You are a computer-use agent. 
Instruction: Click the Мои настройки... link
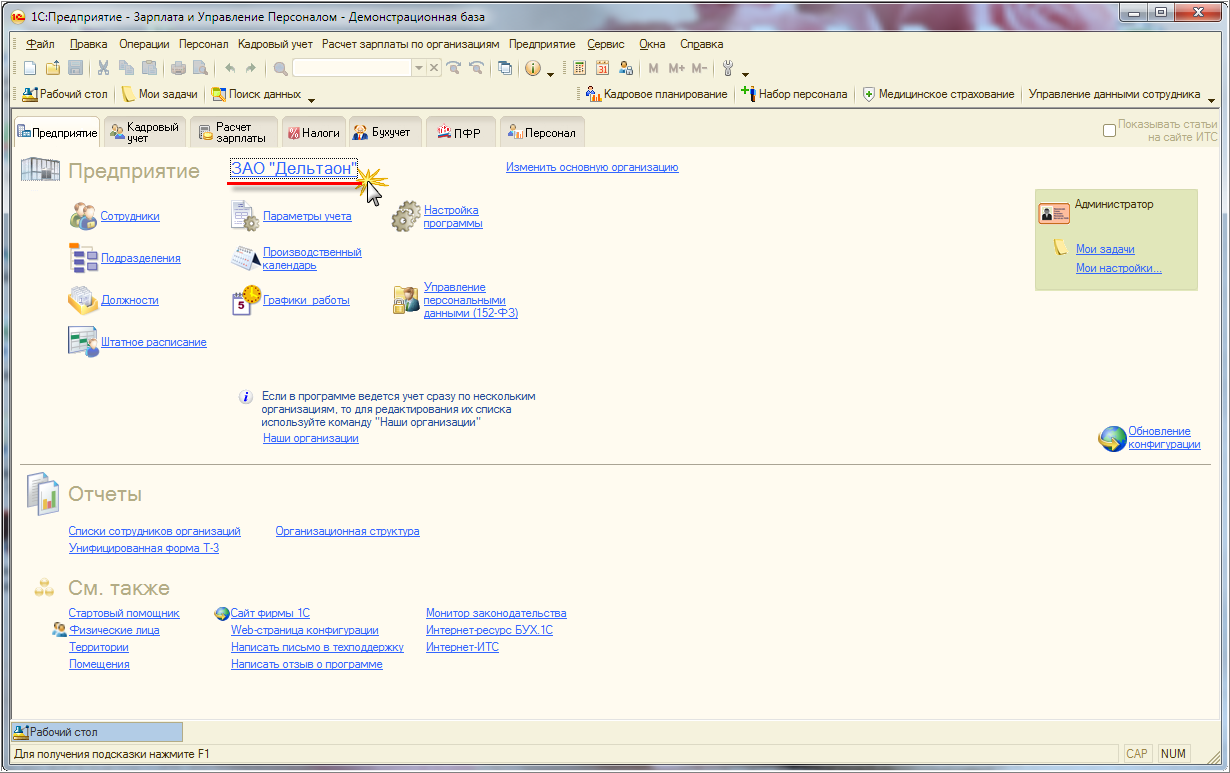click(x=1118, y=268)
